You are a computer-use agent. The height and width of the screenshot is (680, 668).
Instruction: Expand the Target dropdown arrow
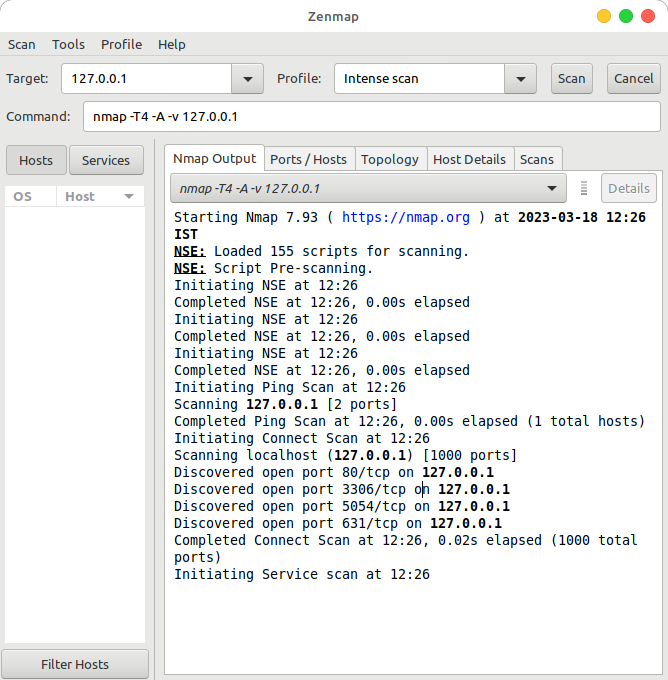[x=247, y=79]
